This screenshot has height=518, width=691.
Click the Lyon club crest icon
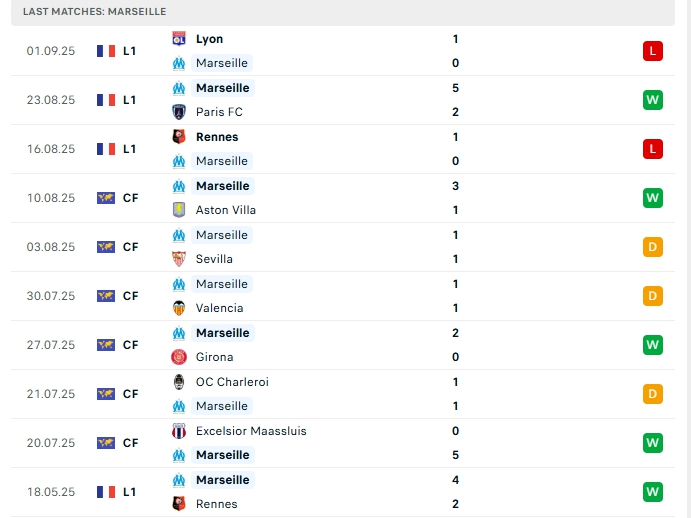pyautogui.click(x=179, y=39)
